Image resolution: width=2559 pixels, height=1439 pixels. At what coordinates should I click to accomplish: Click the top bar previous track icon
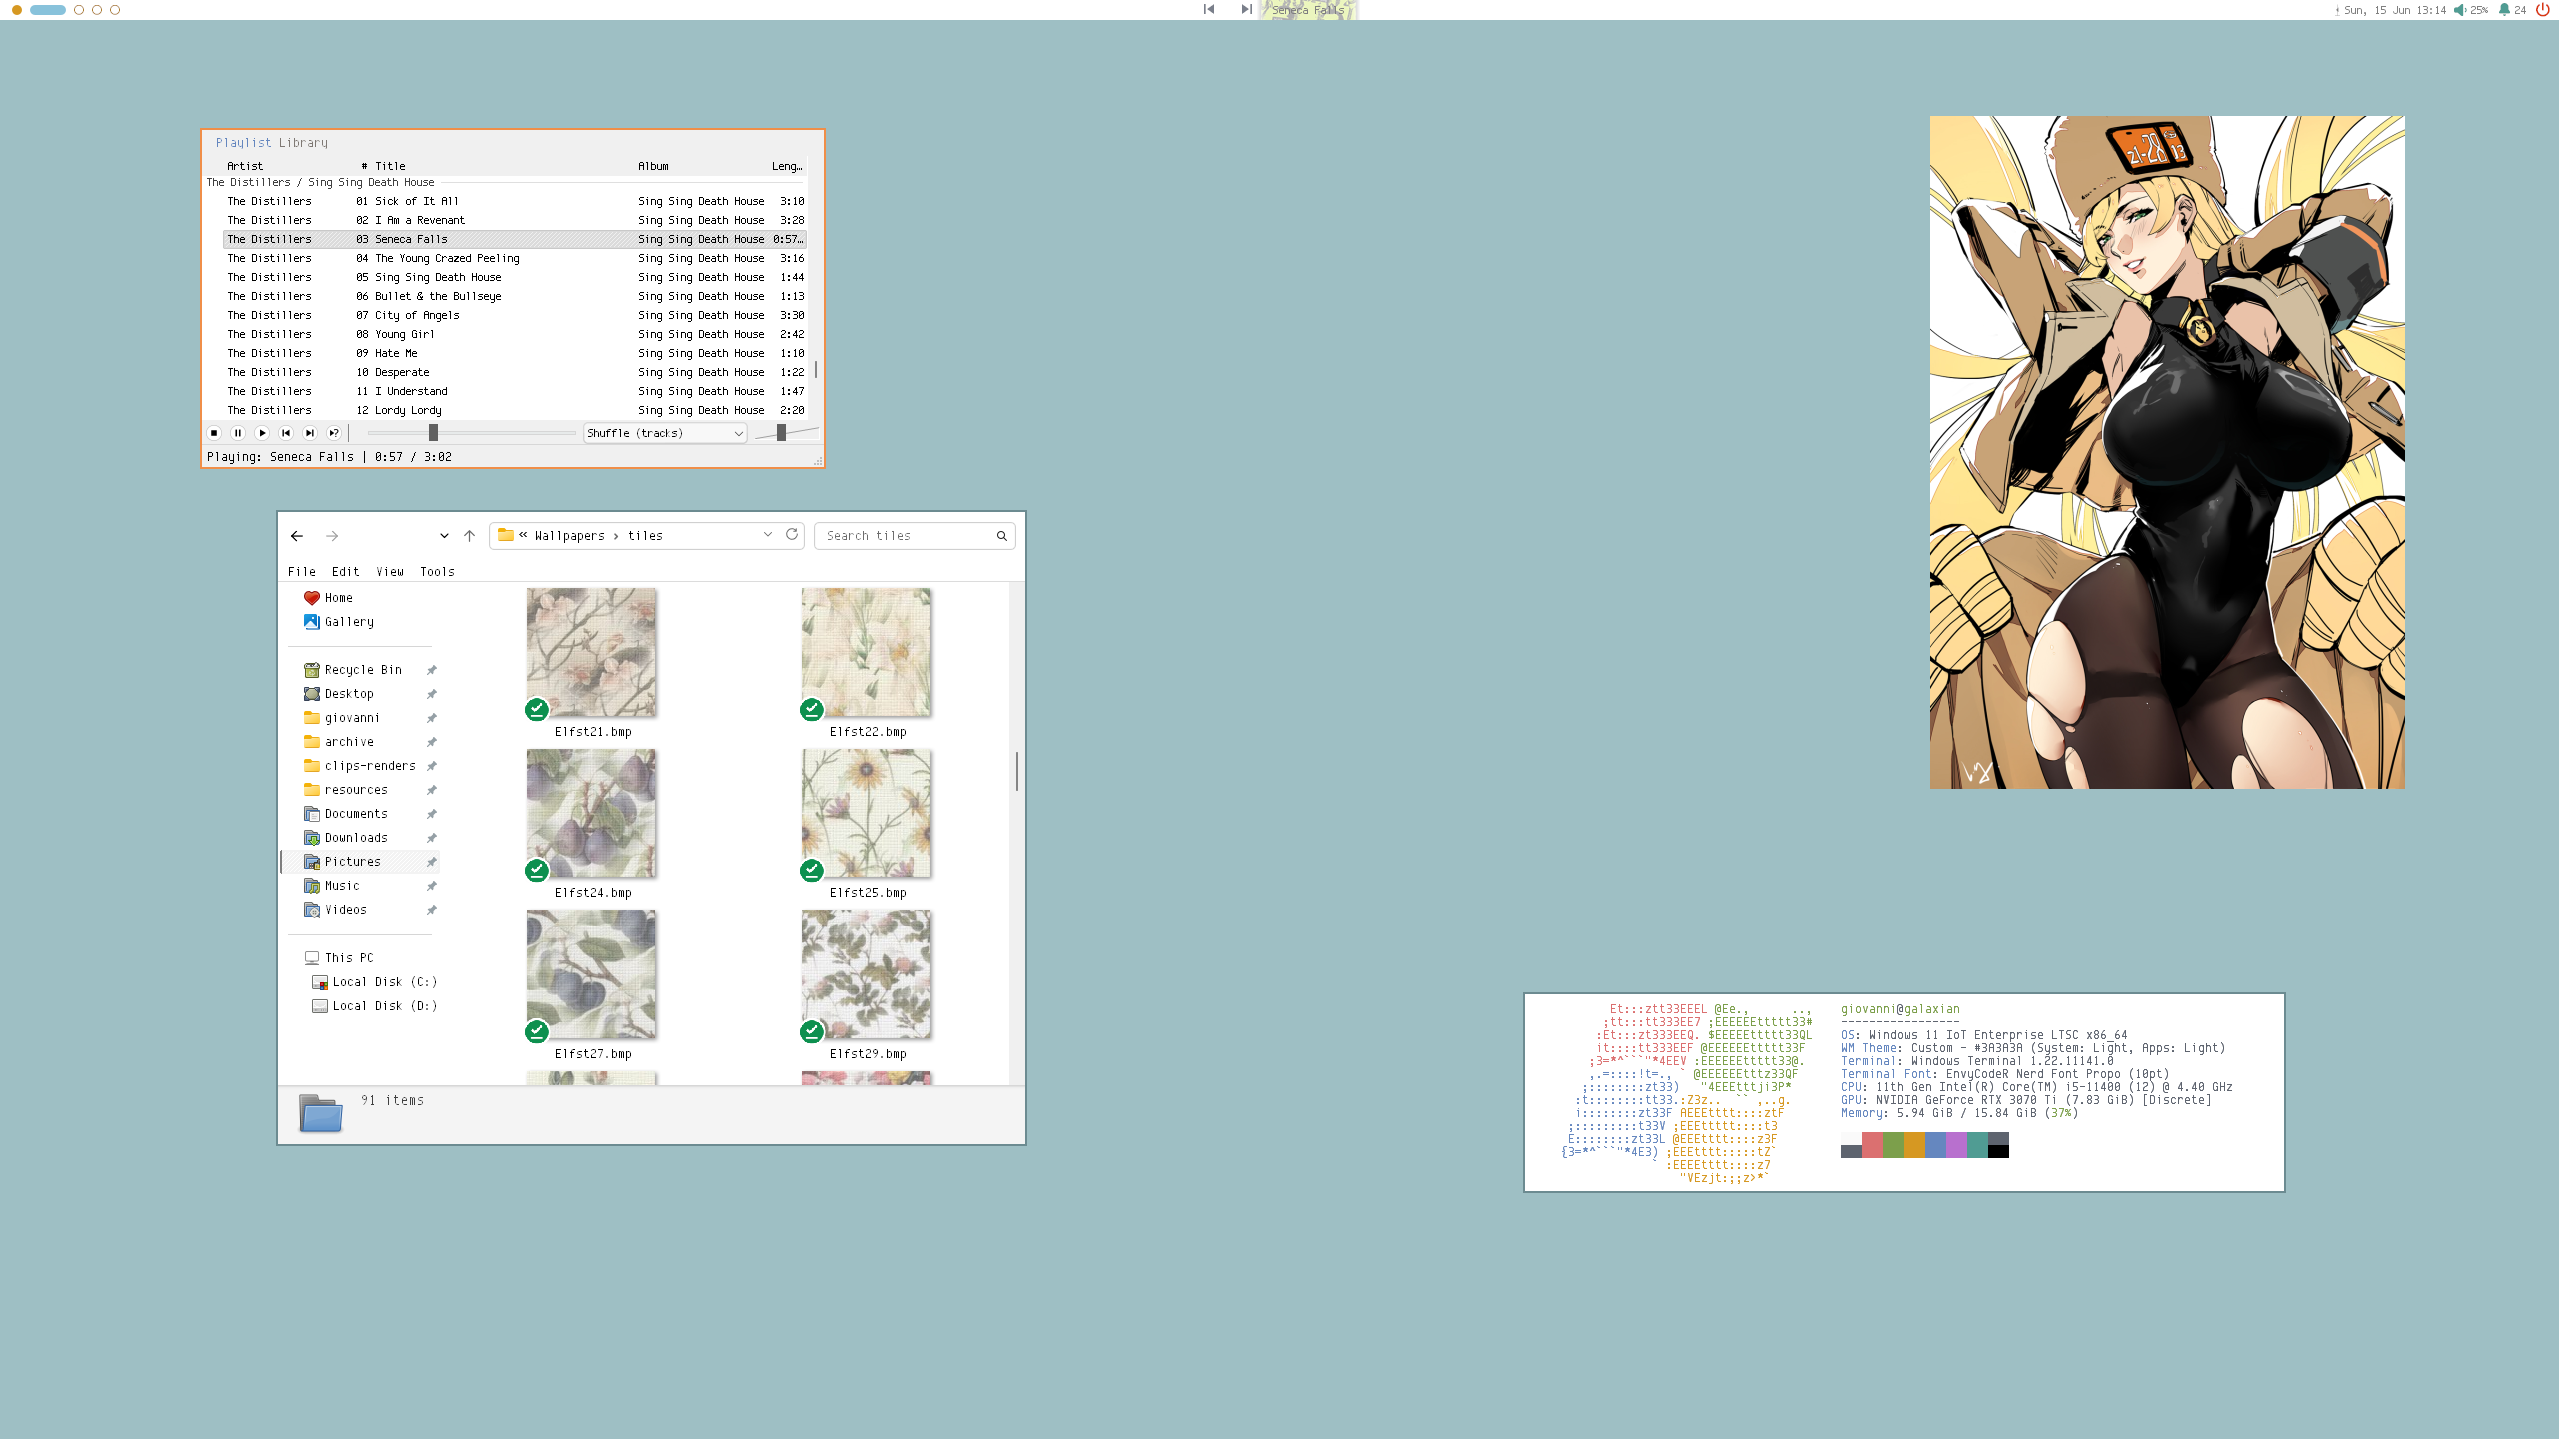click(x=1209, y=9)
